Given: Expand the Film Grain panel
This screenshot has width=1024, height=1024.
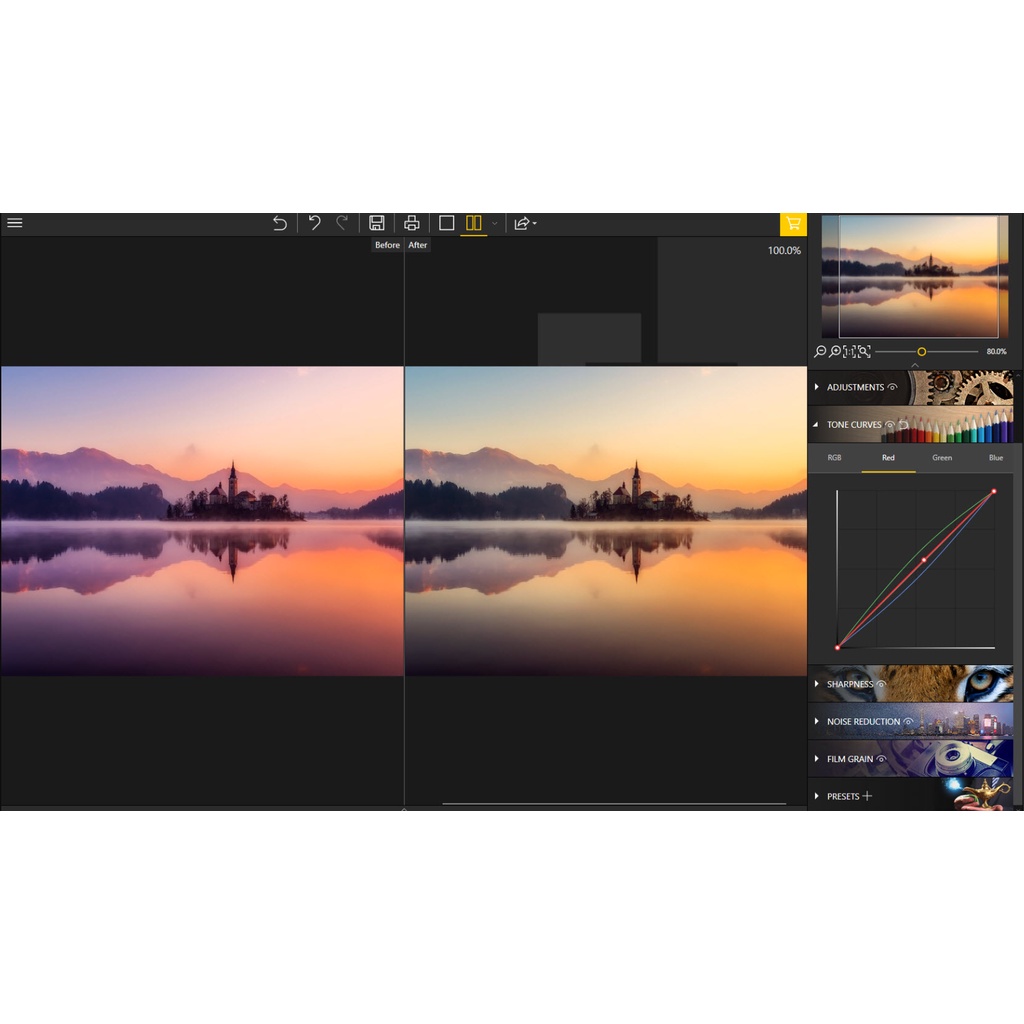Looking at the screenshot, I should tap(817, 759).
